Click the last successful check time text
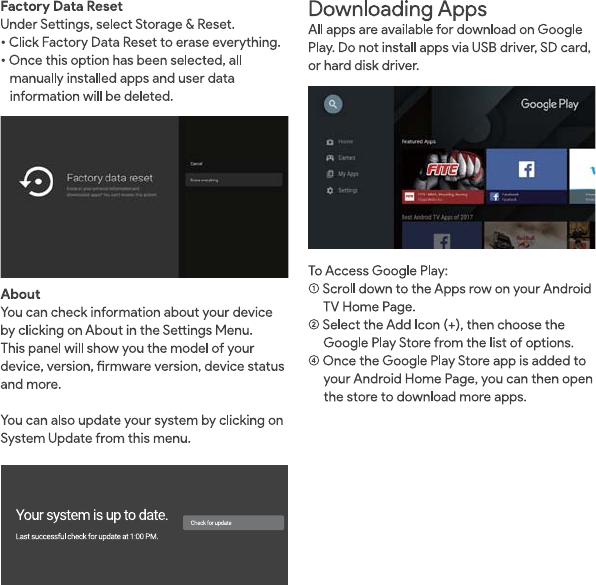This screenshot has height=585, width=596. (87, 536)
